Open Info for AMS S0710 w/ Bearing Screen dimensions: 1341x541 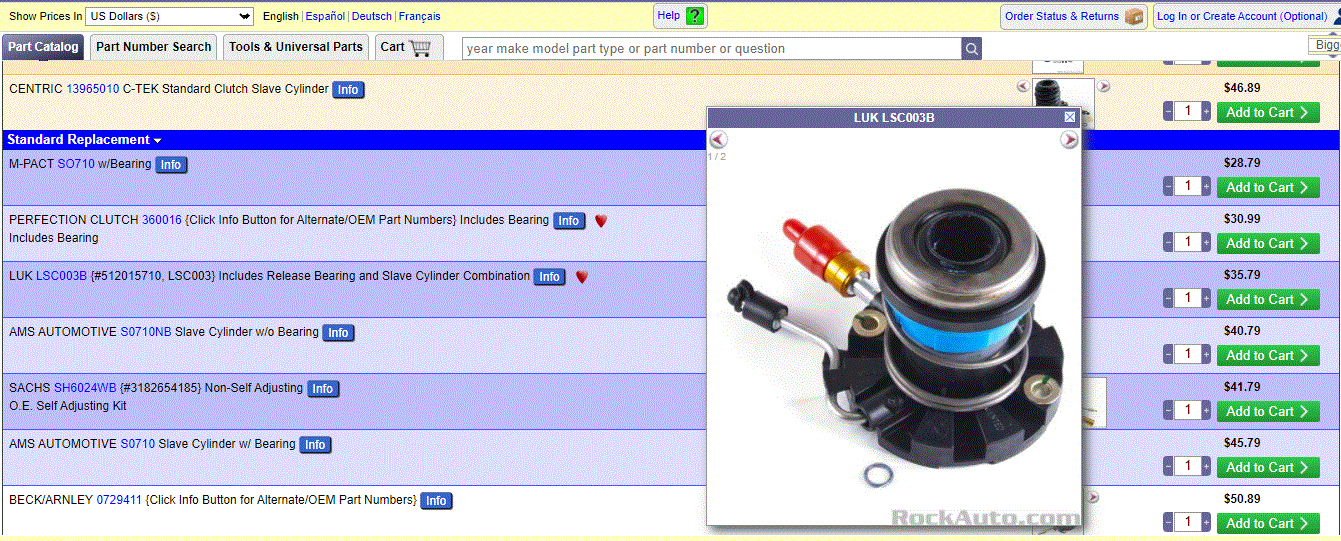click(x=315, y=445)
